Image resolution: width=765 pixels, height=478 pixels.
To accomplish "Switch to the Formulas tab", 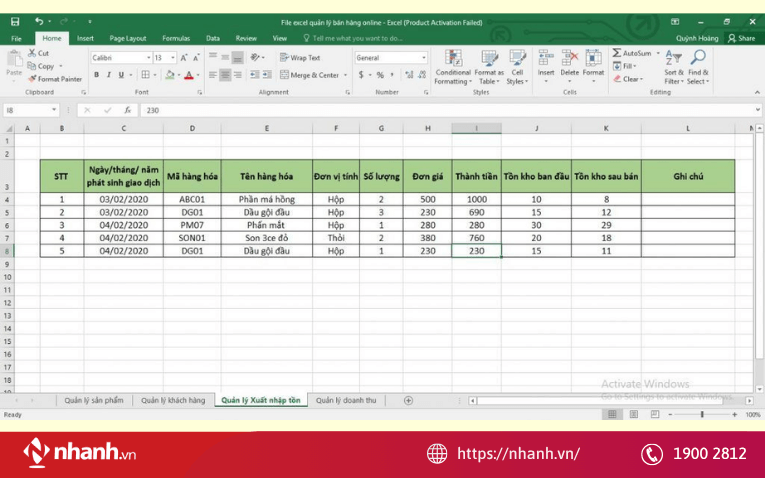I will tap(176, 38).
